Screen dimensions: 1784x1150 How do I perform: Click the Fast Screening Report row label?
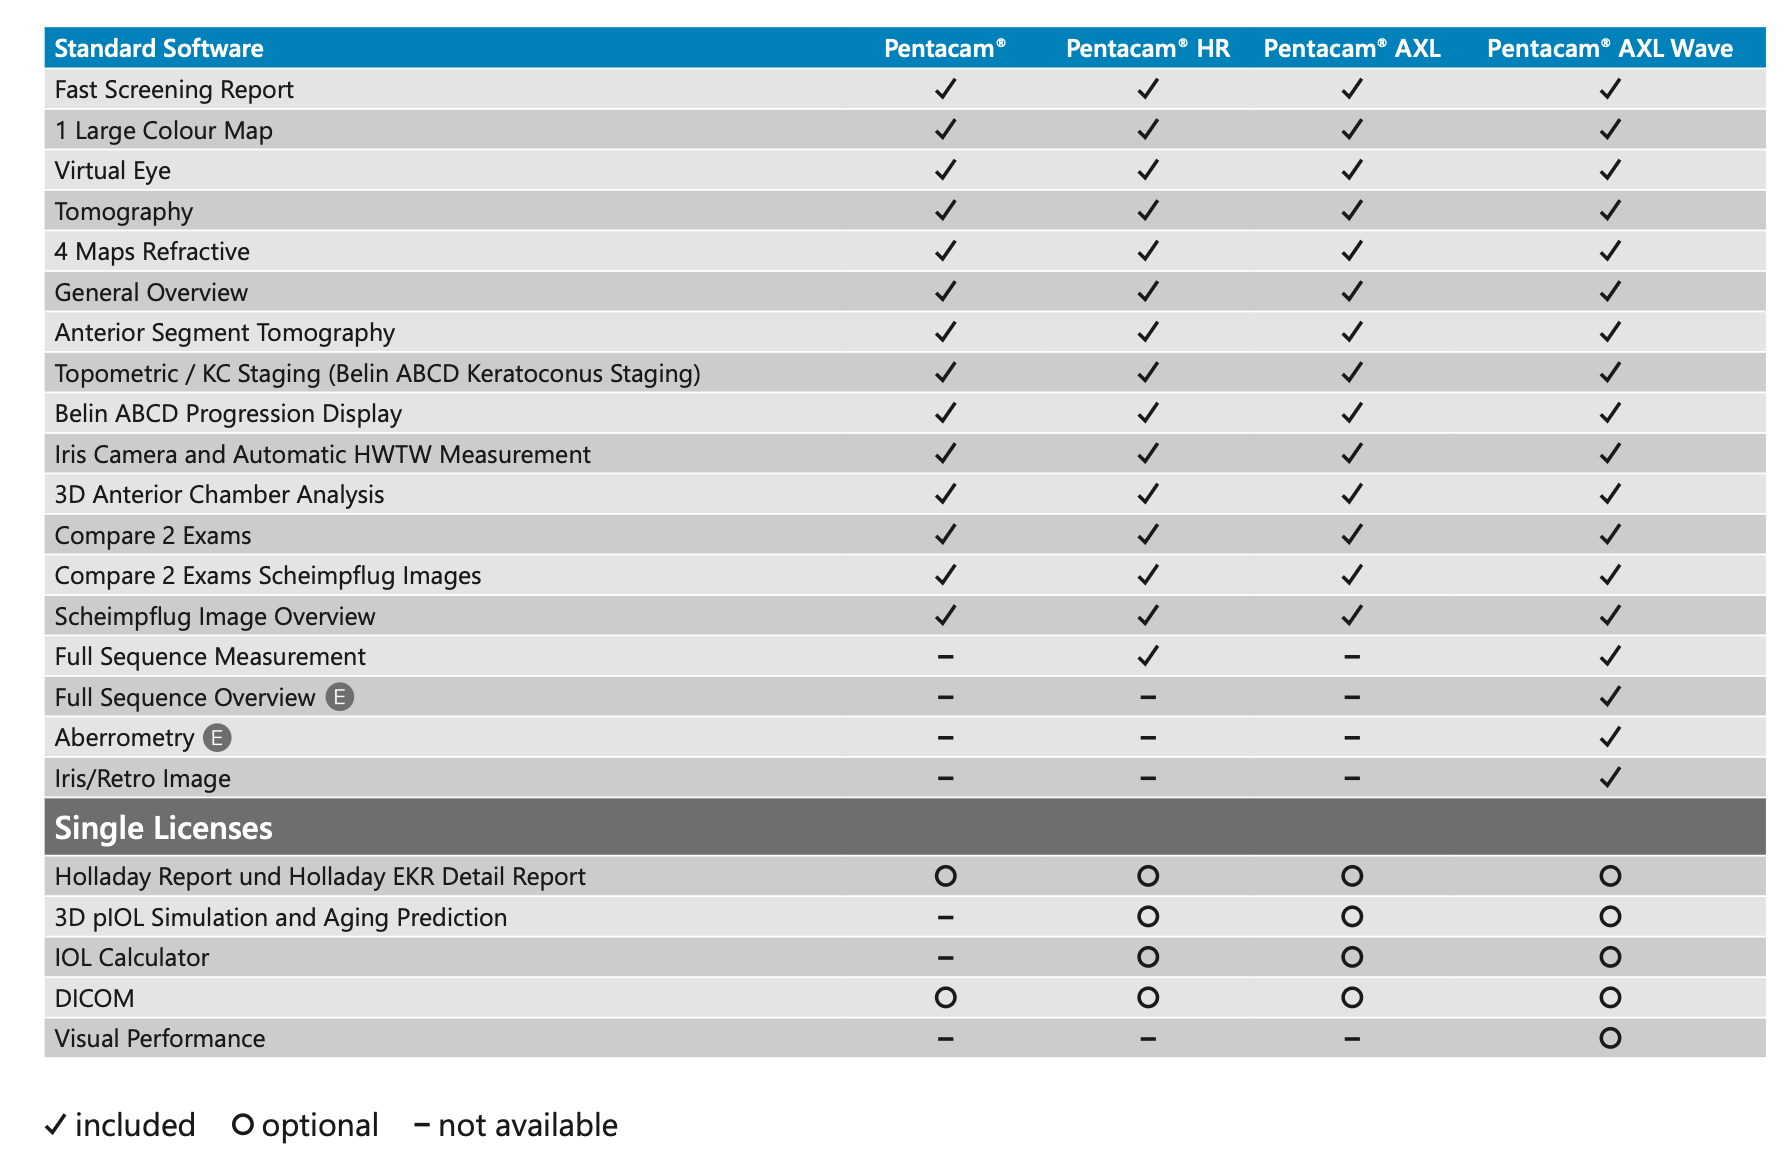coord(174,90)
